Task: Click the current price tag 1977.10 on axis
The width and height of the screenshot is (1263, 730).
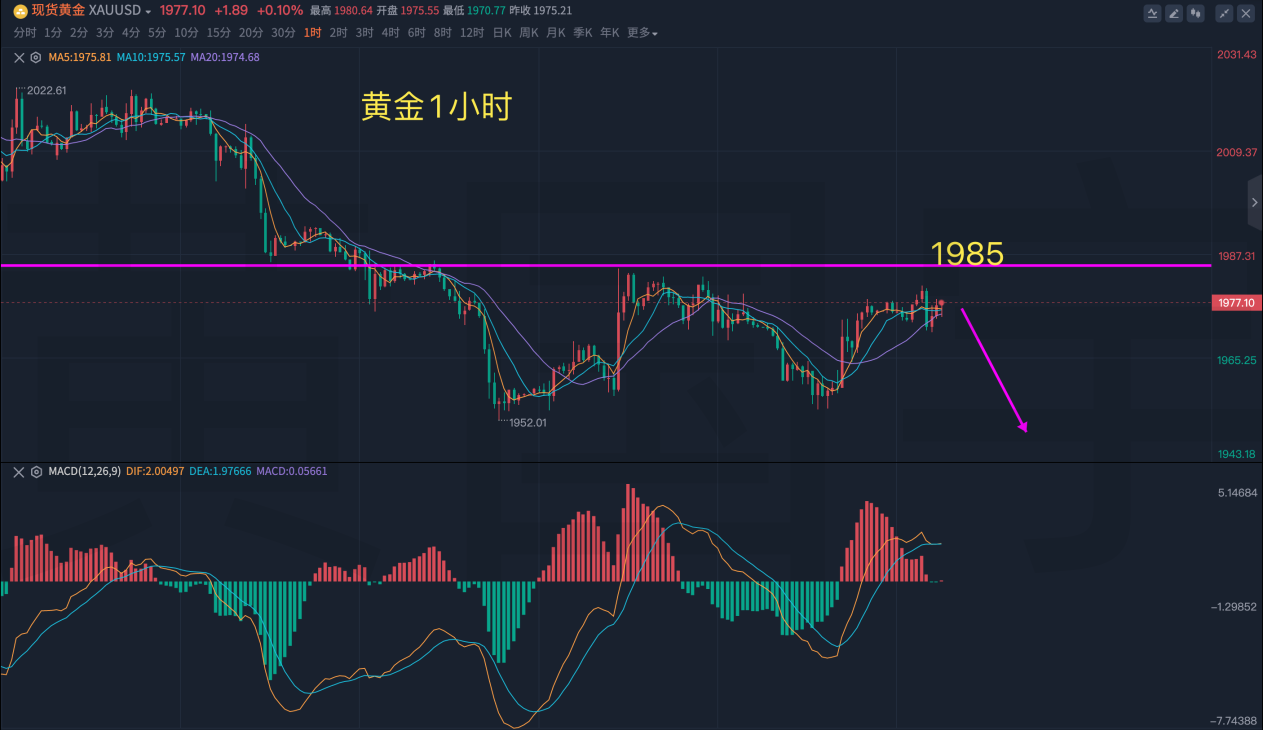Action: click(x=1234, y=302)
